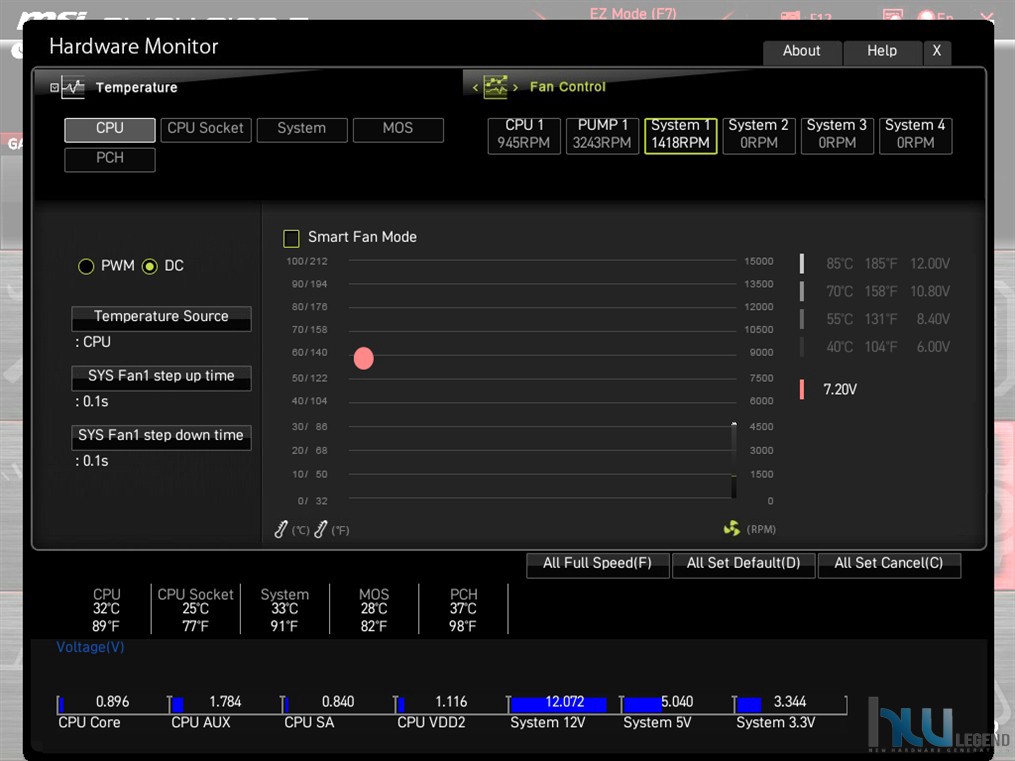
Task: Click the MOS 28°C temperature reading
Action: [374, 609]
